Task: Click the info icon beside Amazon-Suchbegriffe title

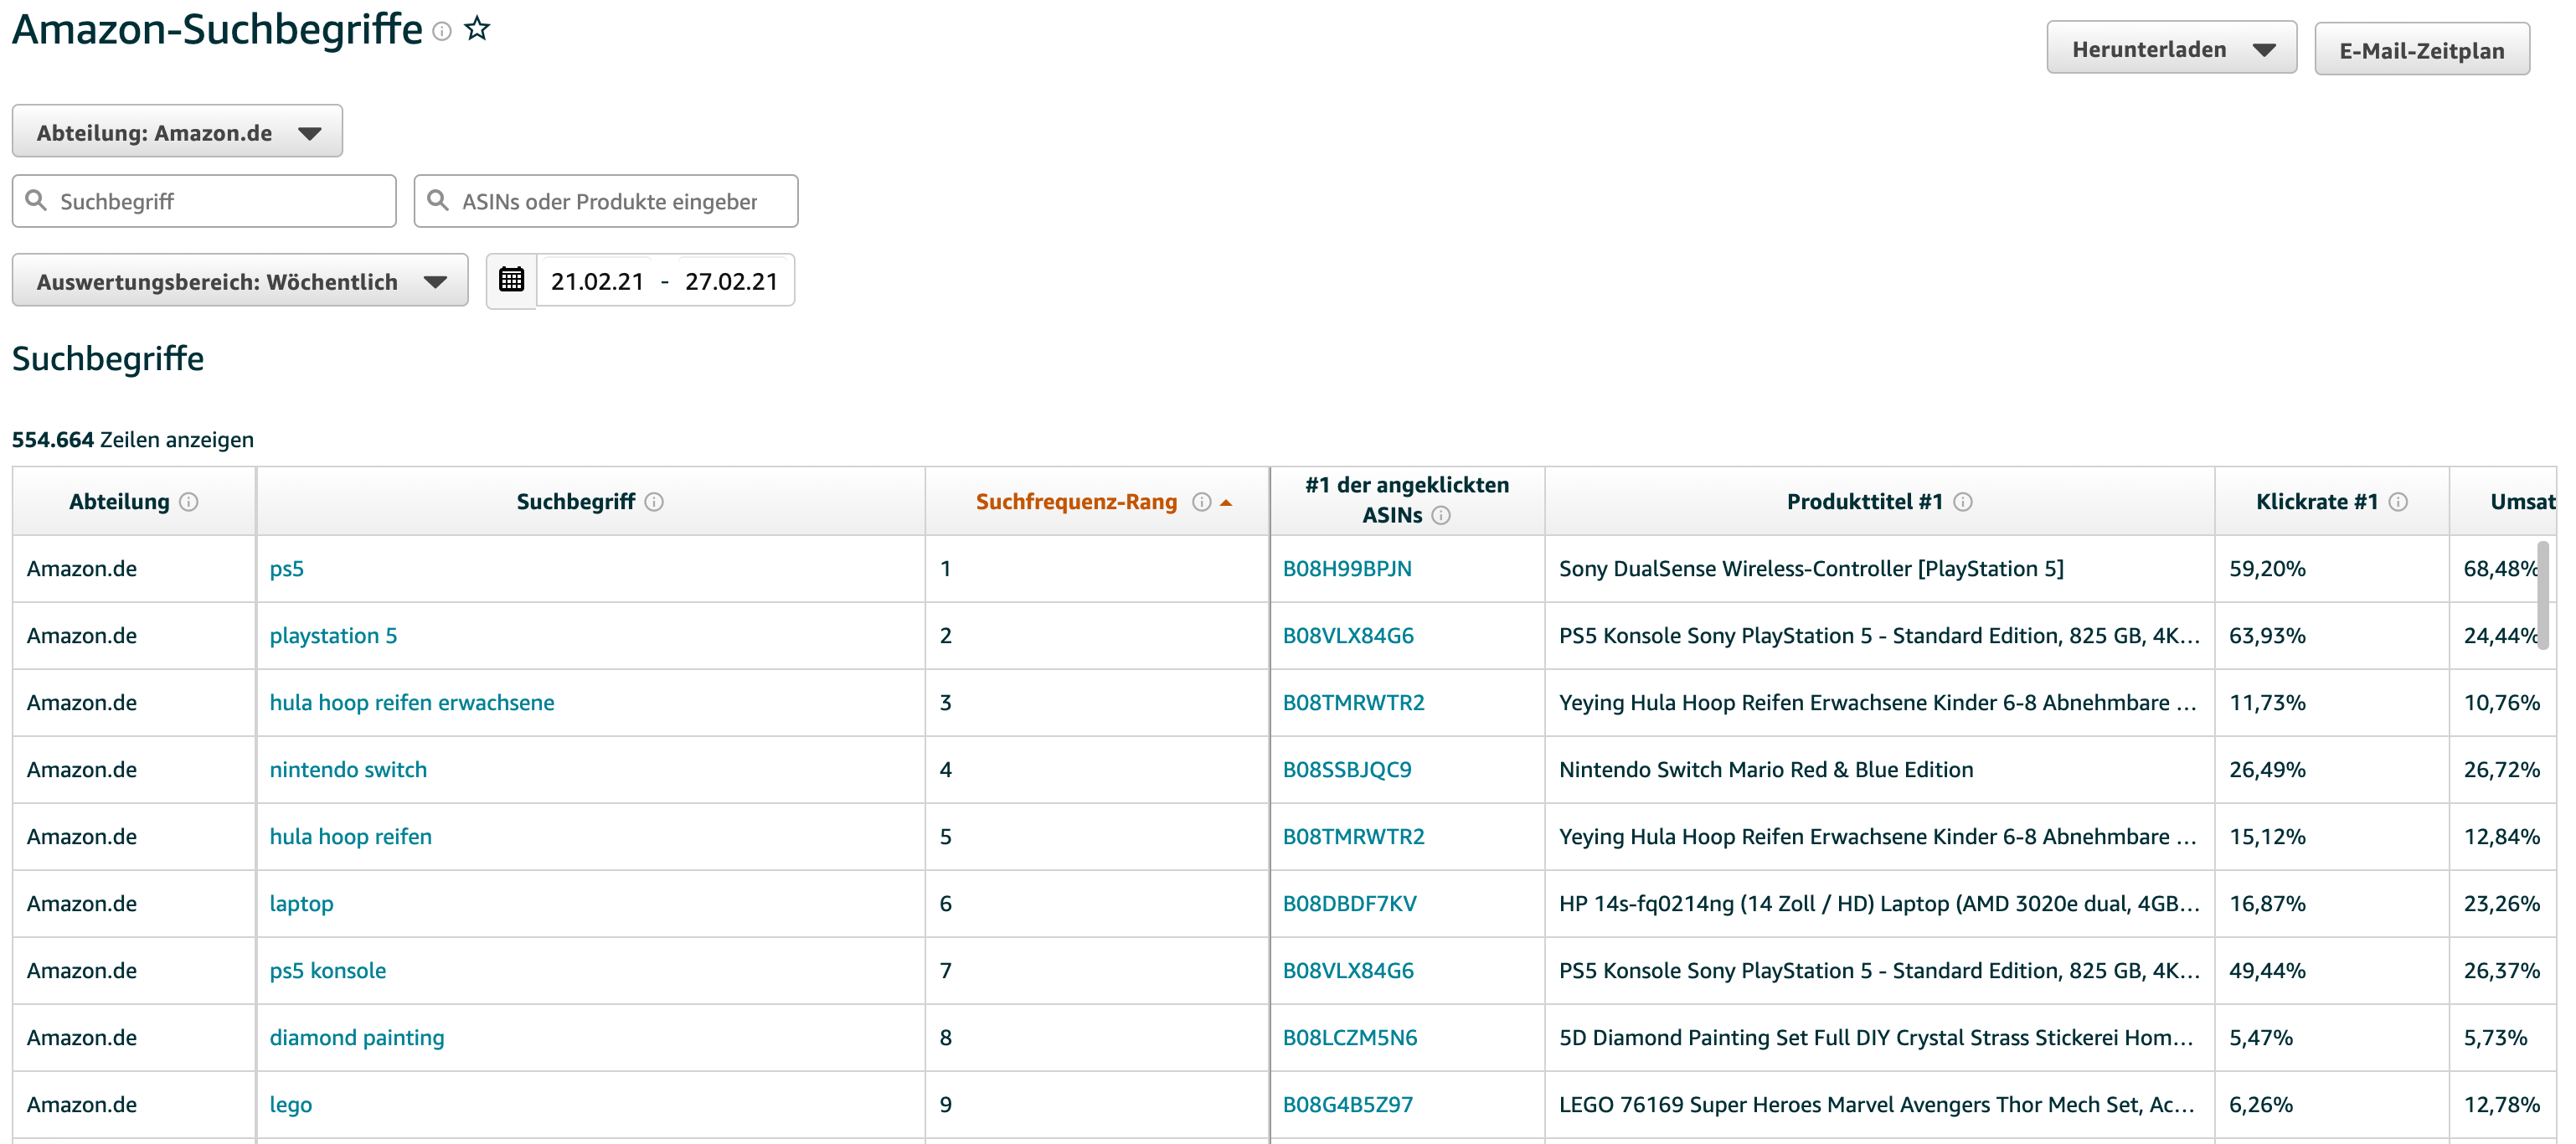Action: tap(442, 32)
